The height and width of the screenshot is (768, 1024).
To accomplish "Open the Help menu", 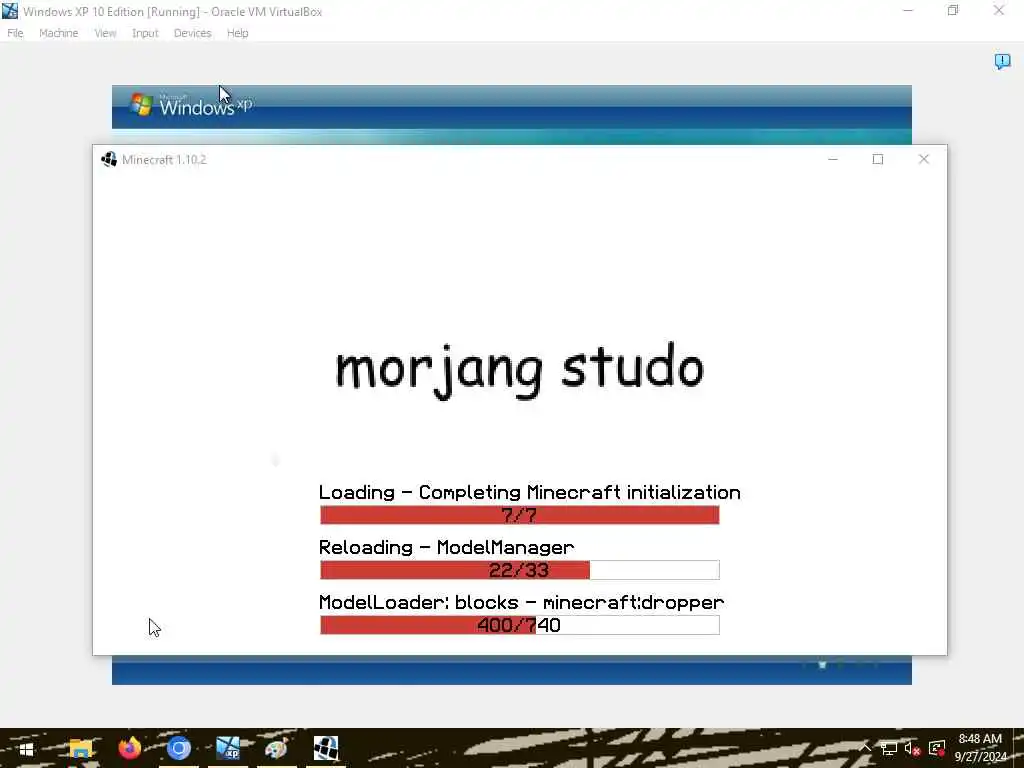I will 238,33.
